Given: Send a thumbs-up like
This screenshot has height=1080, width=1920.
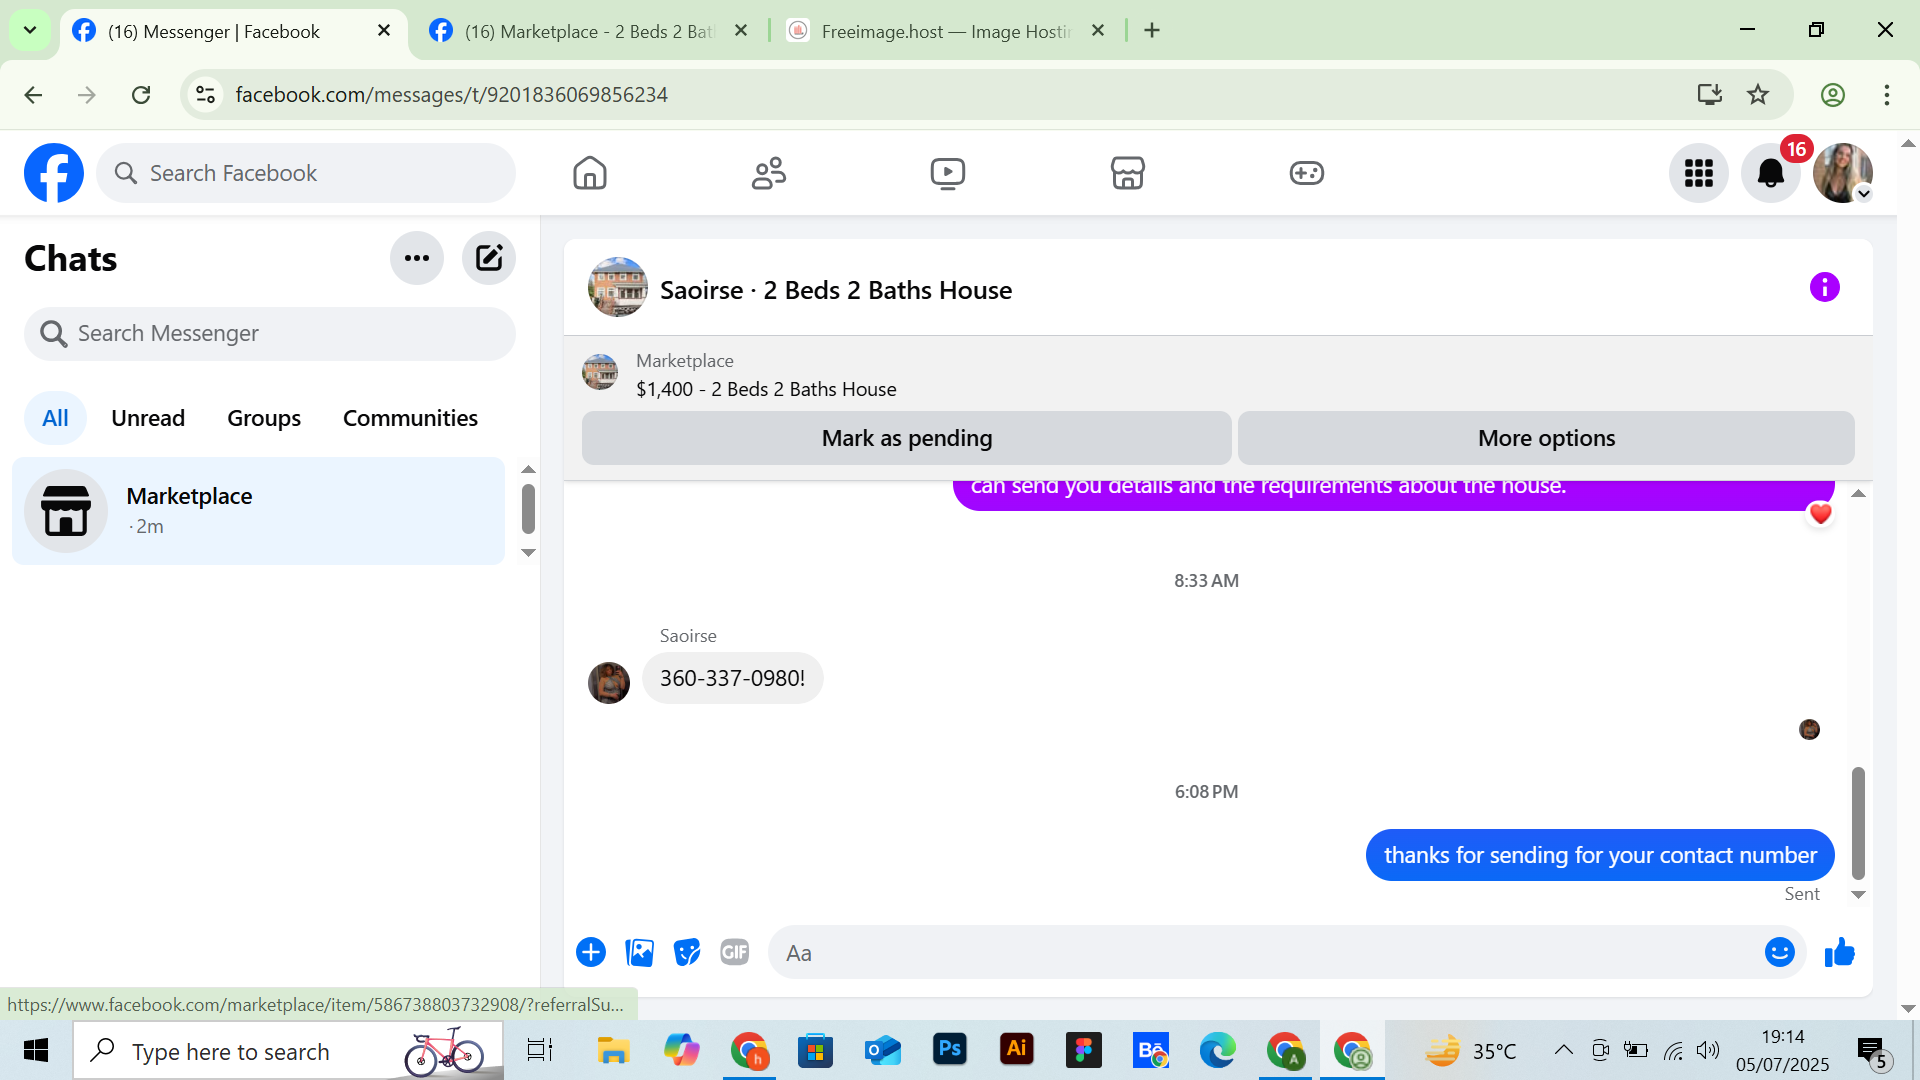Looking at the screenshot, I should tap(1839, 953).
